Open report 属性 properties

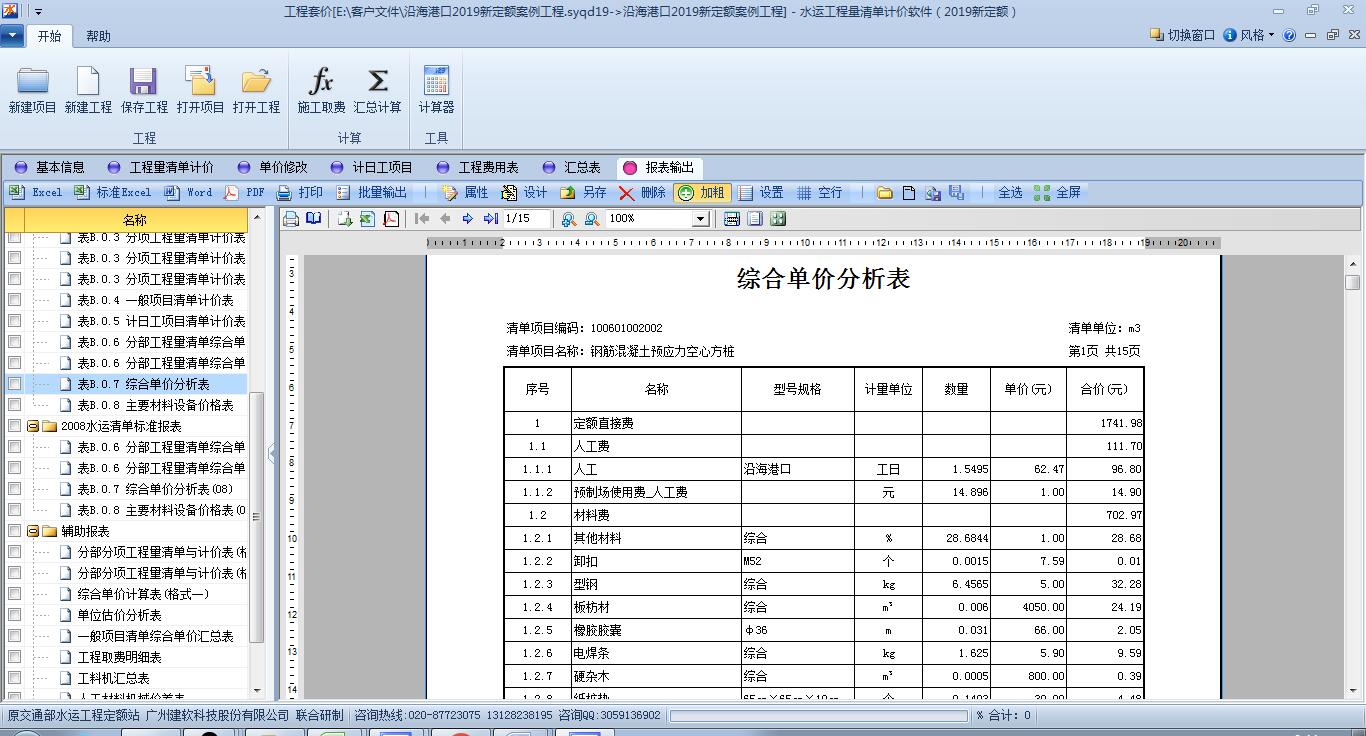click(x=466, y=192)
